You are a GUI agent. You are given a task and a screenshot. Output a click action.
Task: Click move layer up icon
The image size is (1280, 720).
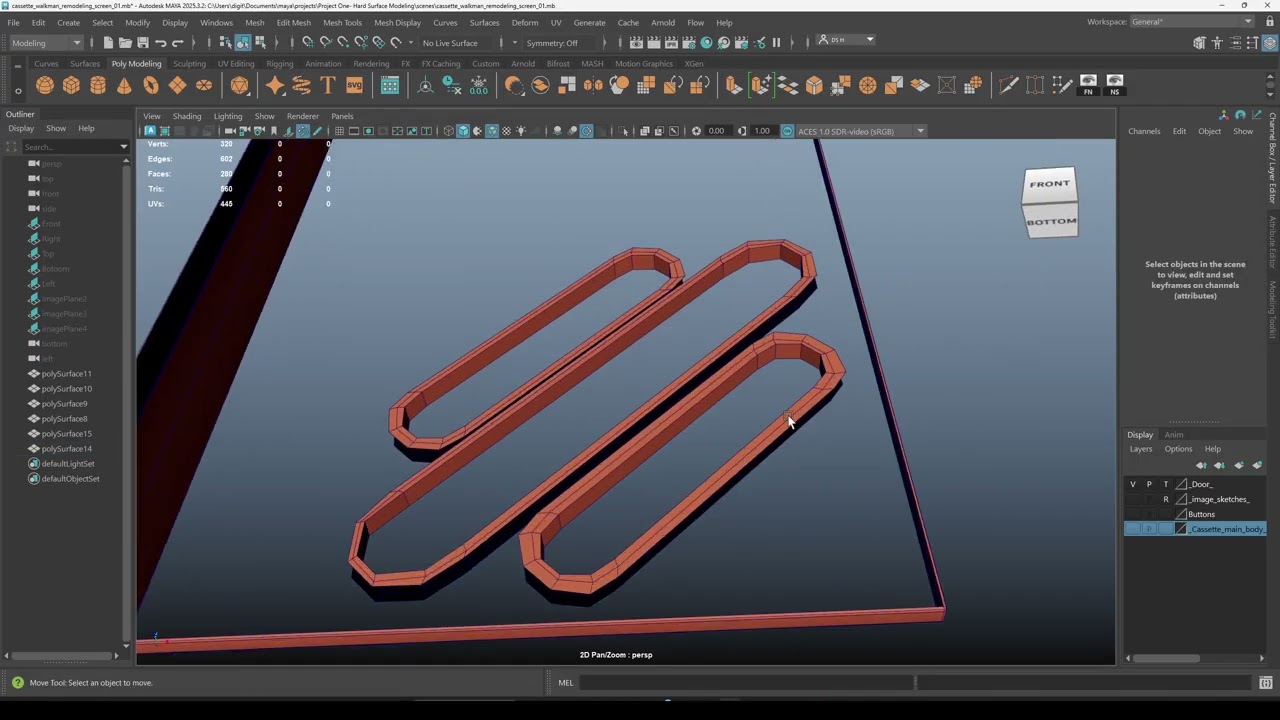(x=1201, y=465)
